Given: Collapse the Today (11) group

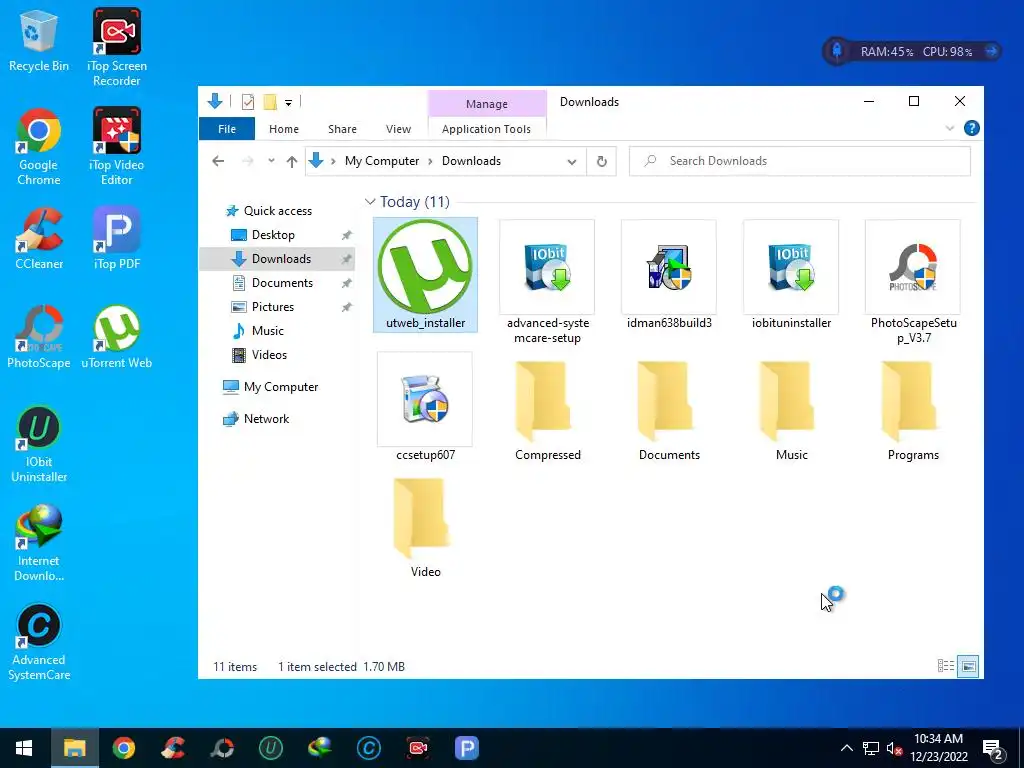Looking at the screenshot, I should 370,202.
